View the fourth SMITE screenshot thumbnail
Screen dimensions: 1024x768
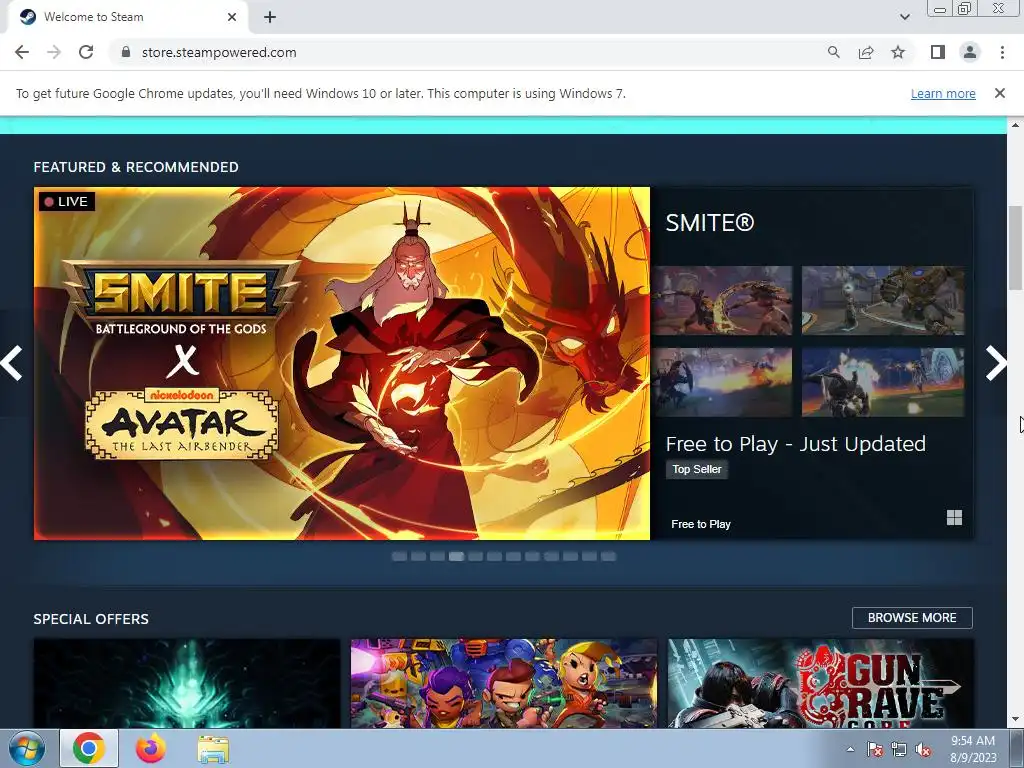point(882,382)
